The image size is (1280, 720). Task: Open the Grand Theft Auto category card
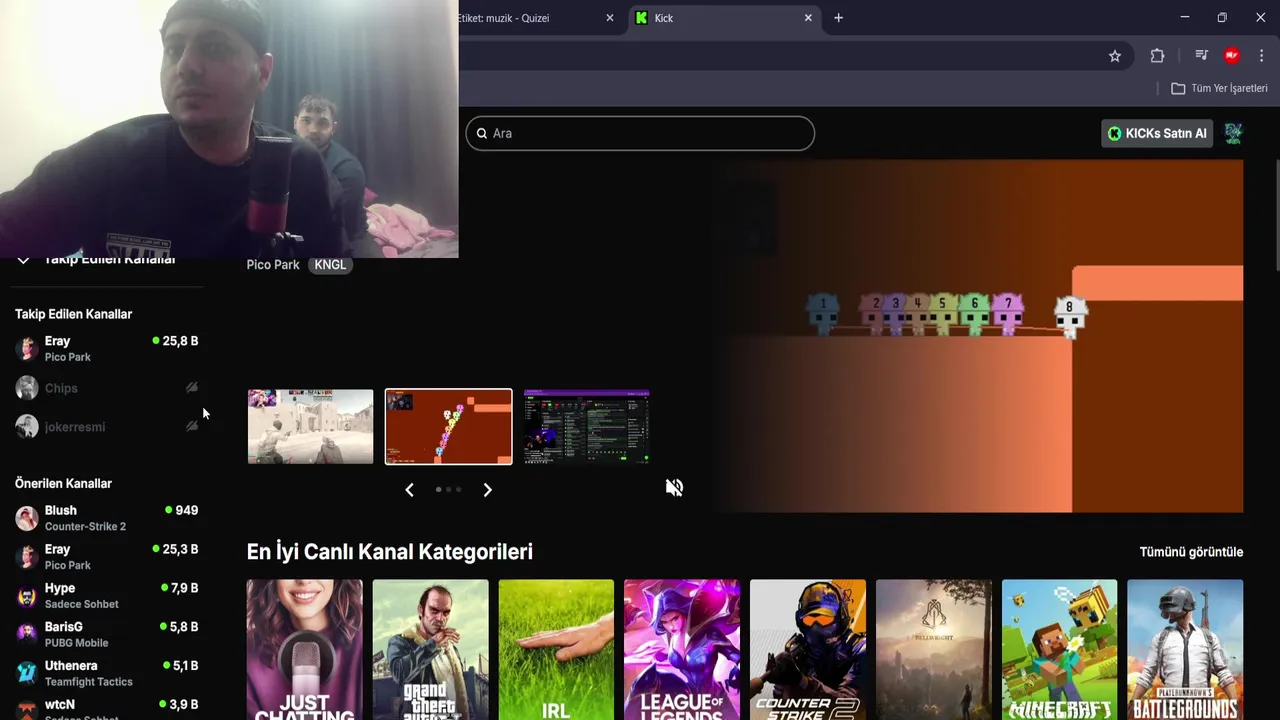pyautogui.click(x=431, y=650)
